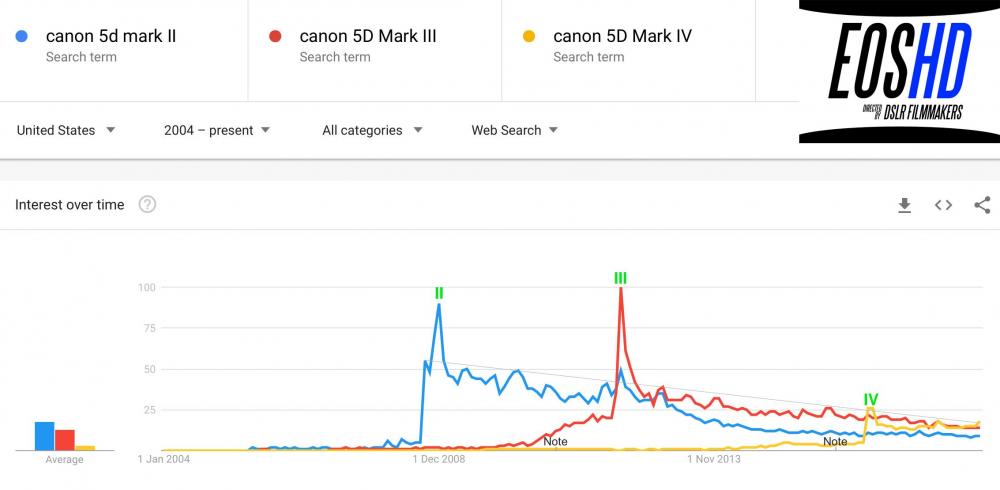Edit the canon 5d mark II search term

tap(111, 36)
